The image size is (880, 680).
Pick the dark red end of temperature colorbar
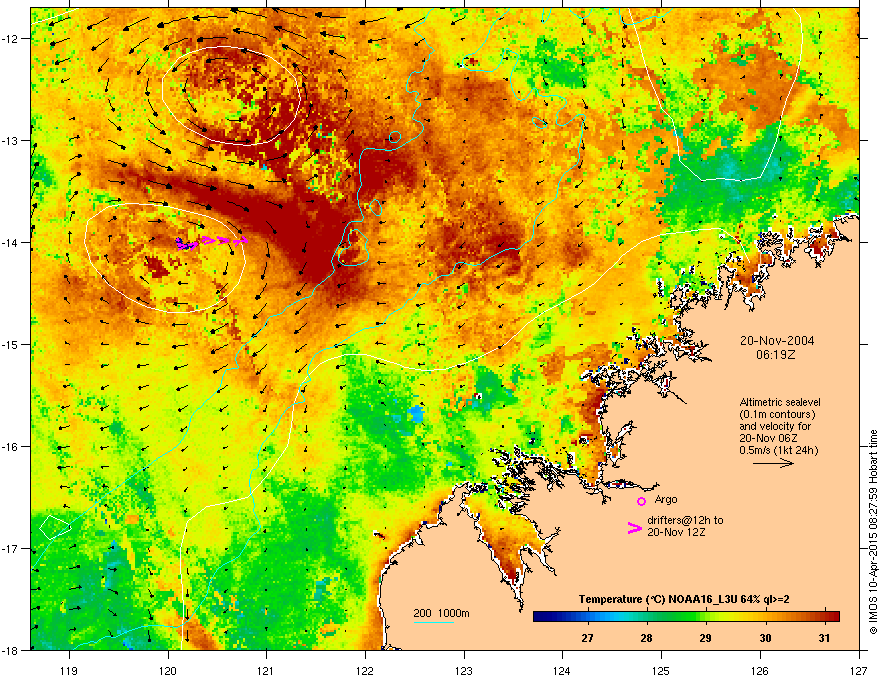click(x=833, y=617)
